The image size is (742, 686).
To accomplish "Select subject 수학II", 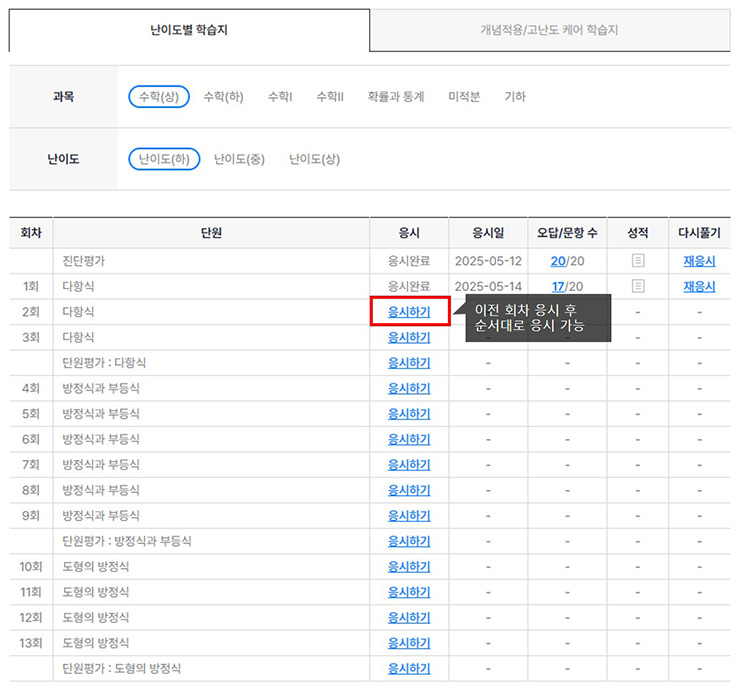I will point(330,97).
